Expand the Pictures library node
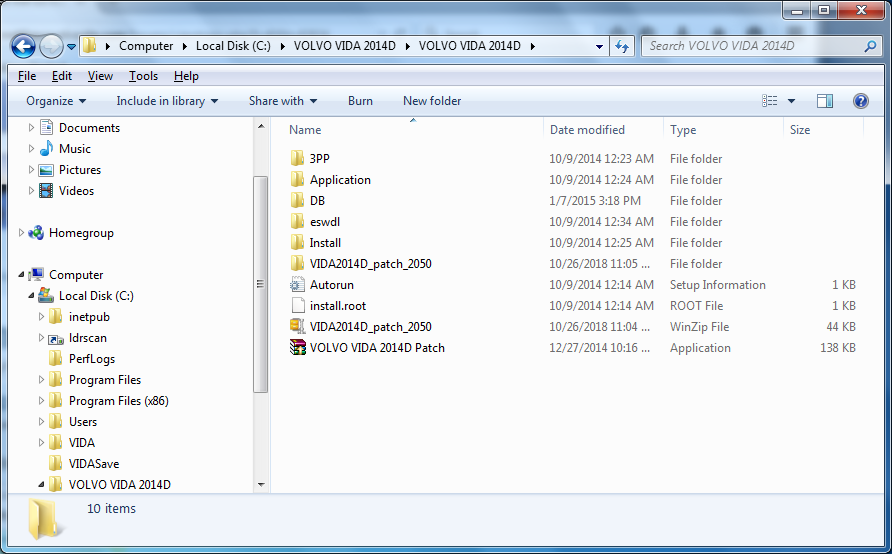This screenshot has width=892, height=554. click(x=31, y=169)
